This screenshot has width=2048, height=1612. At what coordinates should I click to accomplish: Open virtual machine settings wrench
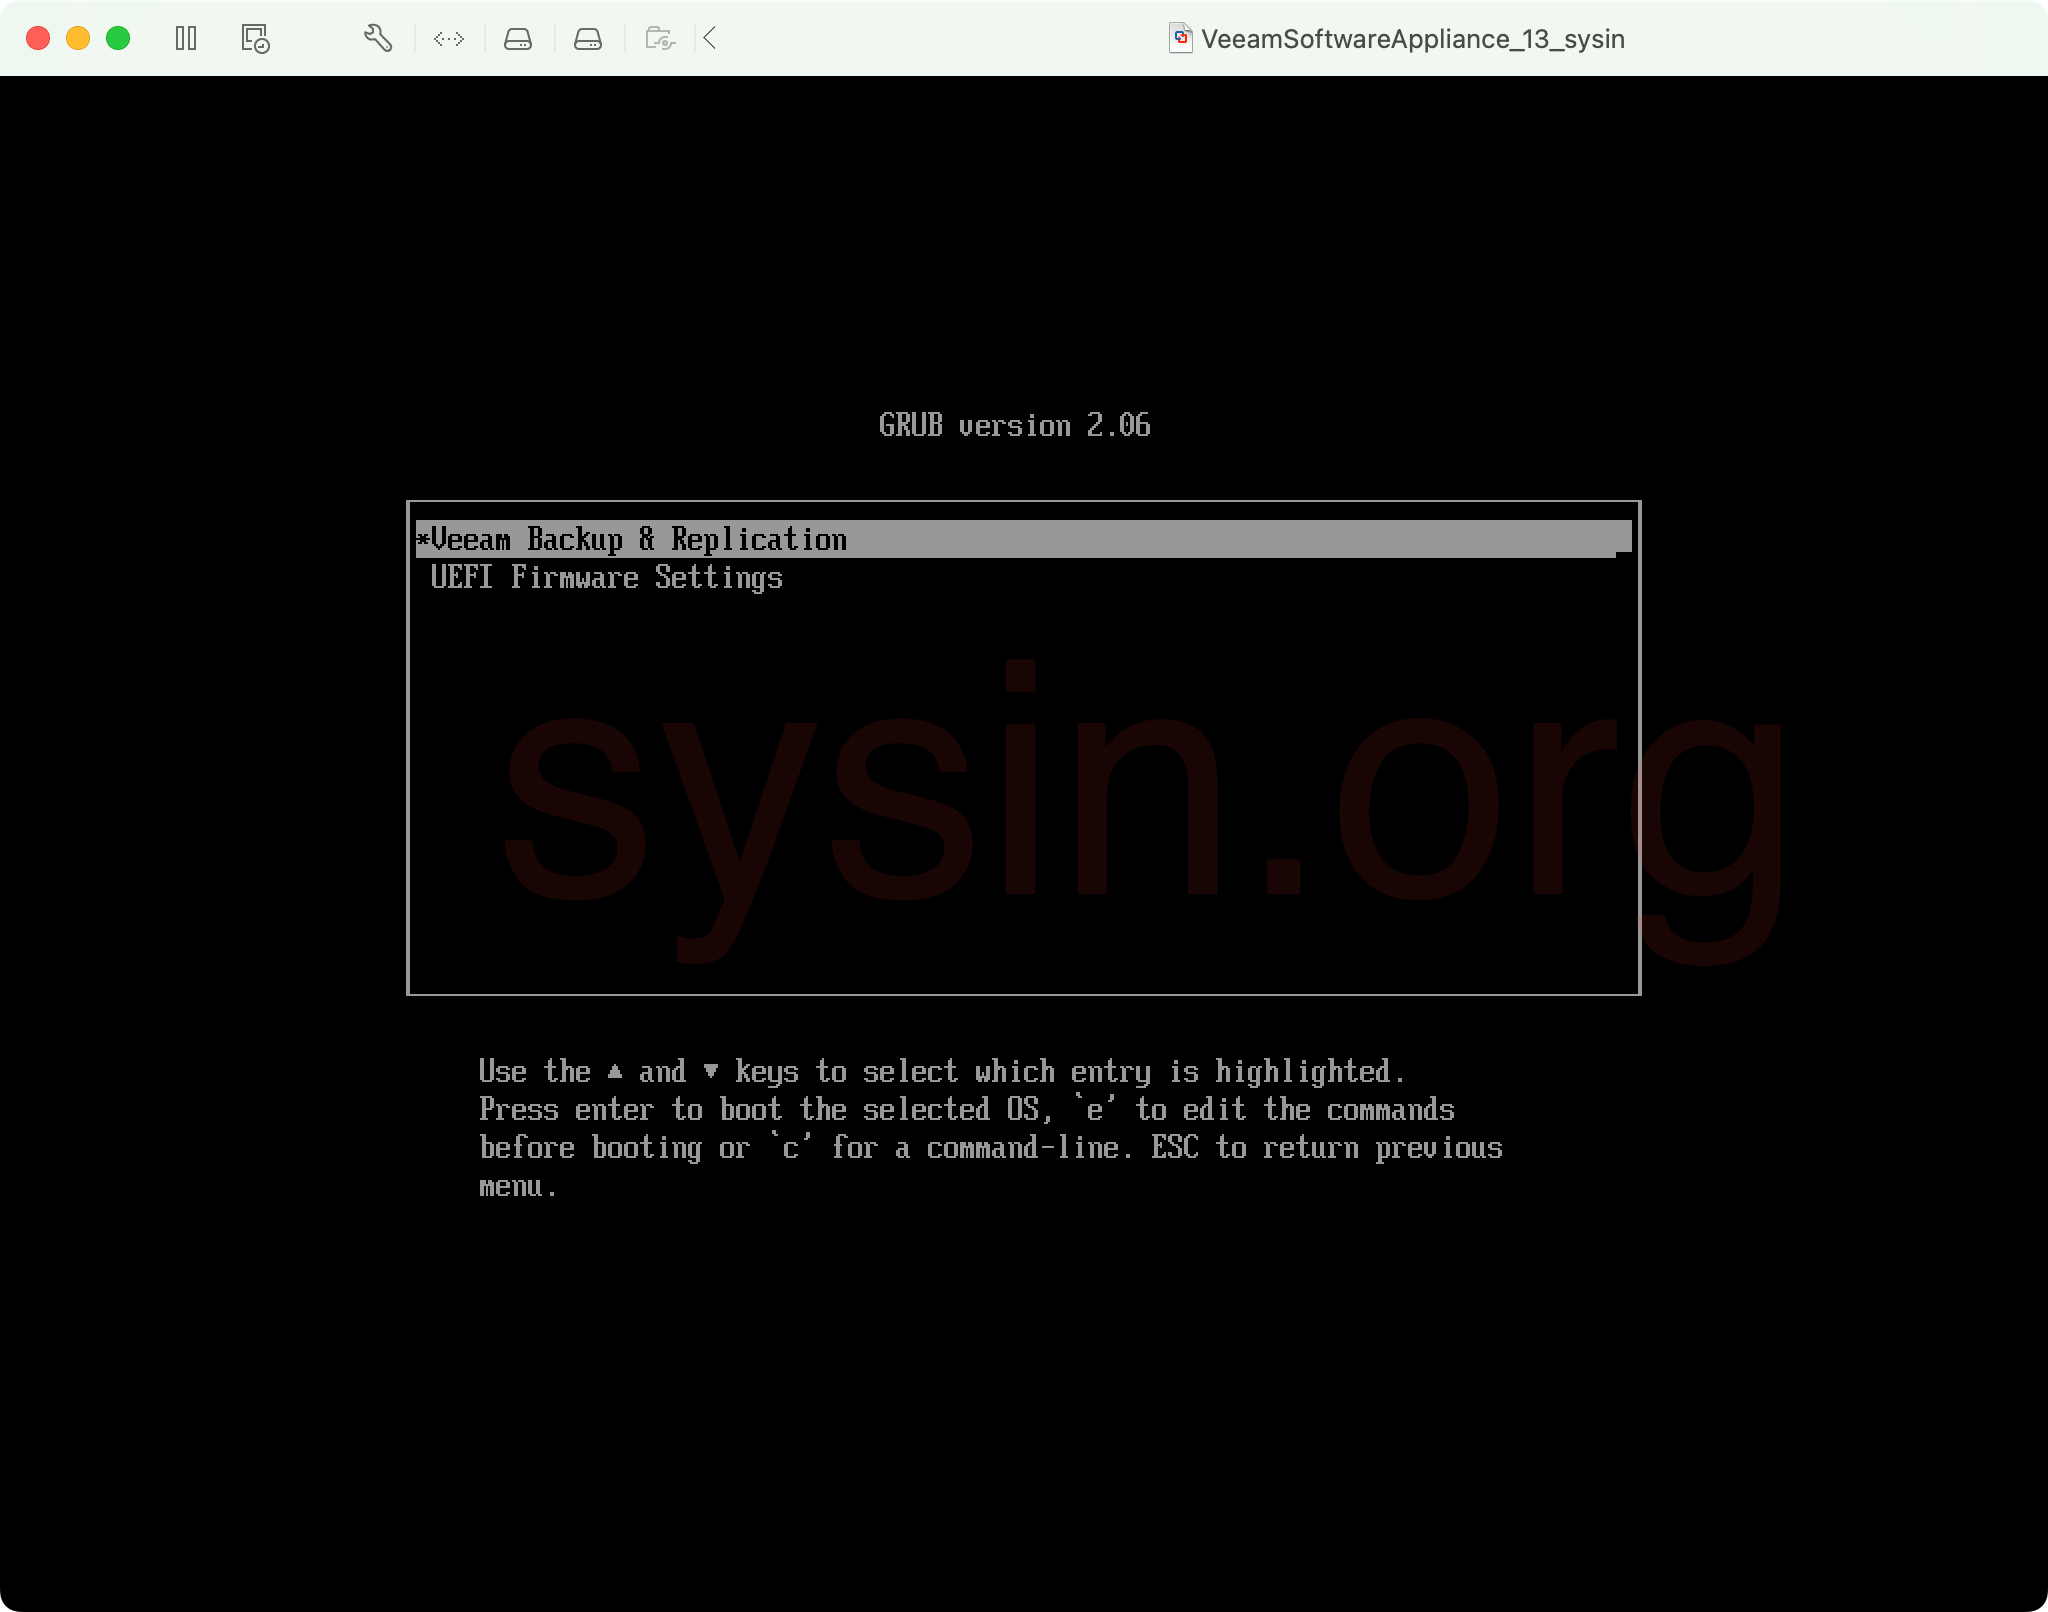[377, 39]
